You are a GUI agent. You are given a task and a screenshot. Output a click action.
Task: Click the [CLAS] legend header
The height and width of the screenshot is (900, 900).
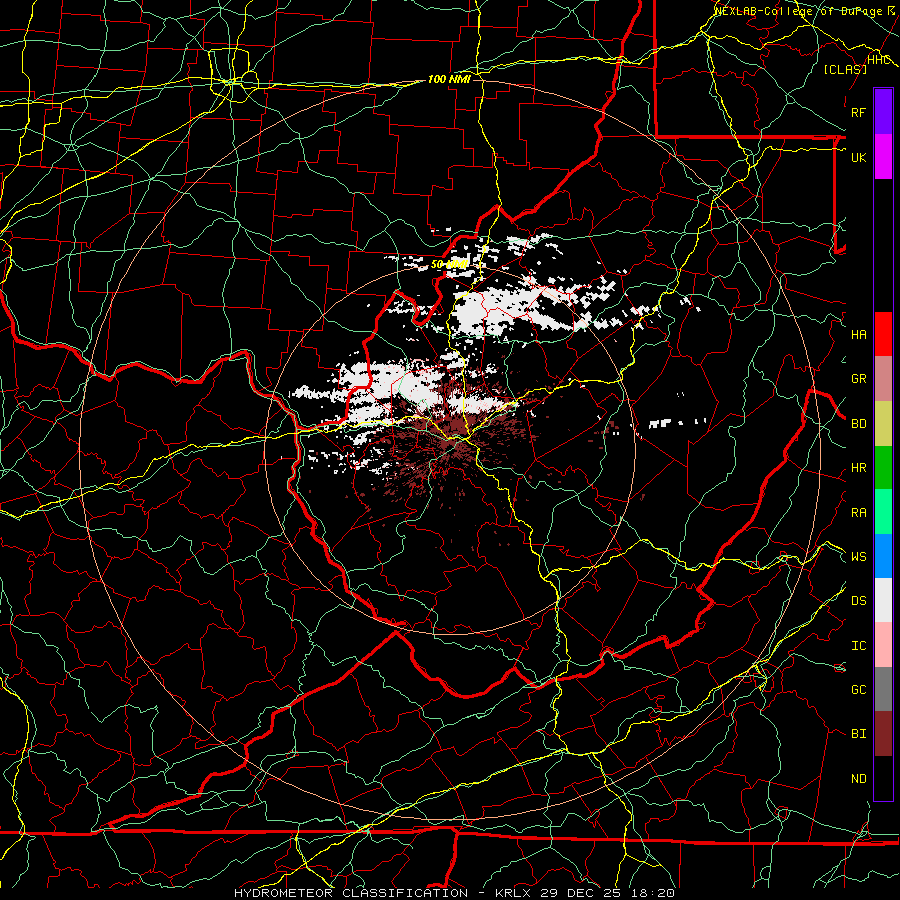[845, 69]
